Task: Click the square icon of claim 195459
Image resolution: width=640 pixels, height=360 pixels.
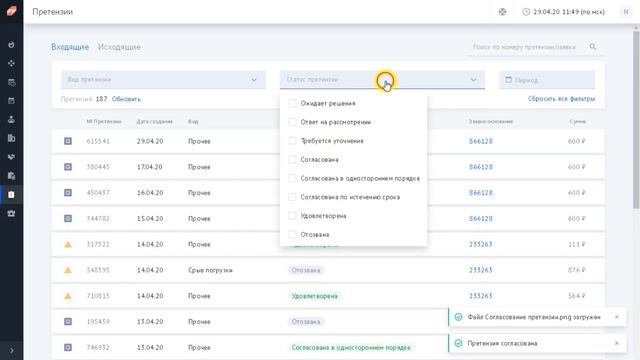Action: click(x=68, y=322)
